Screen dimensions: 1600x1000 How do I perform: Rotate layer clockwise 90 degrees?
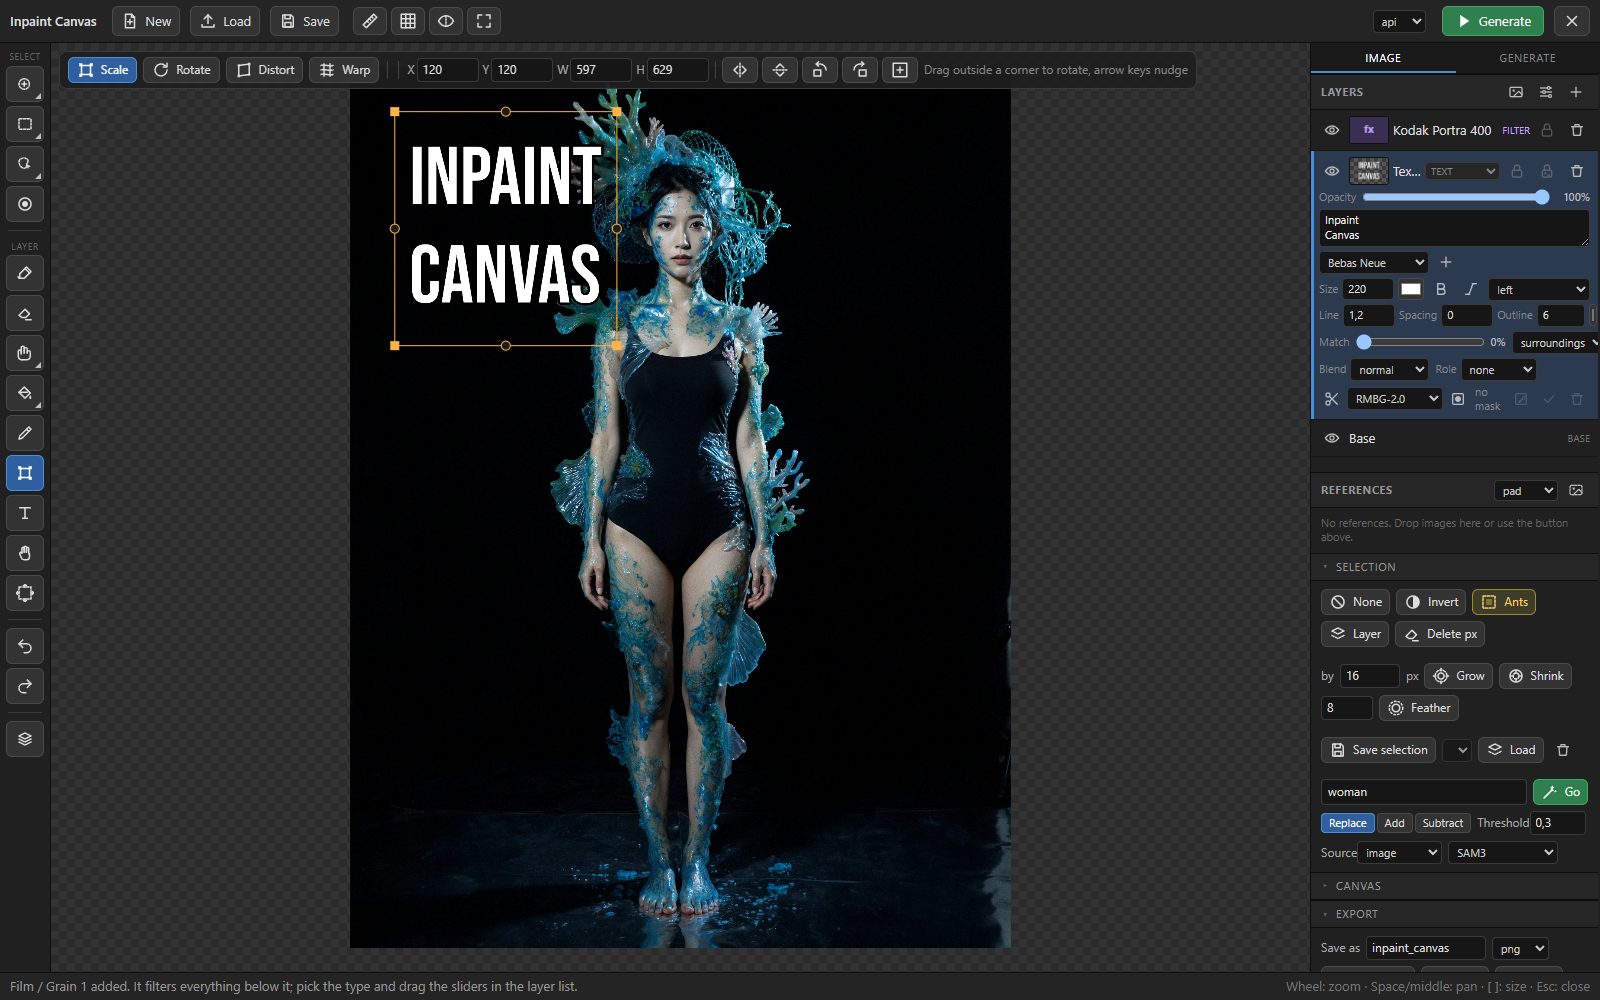pyautogui.click(x=860, y=70)
